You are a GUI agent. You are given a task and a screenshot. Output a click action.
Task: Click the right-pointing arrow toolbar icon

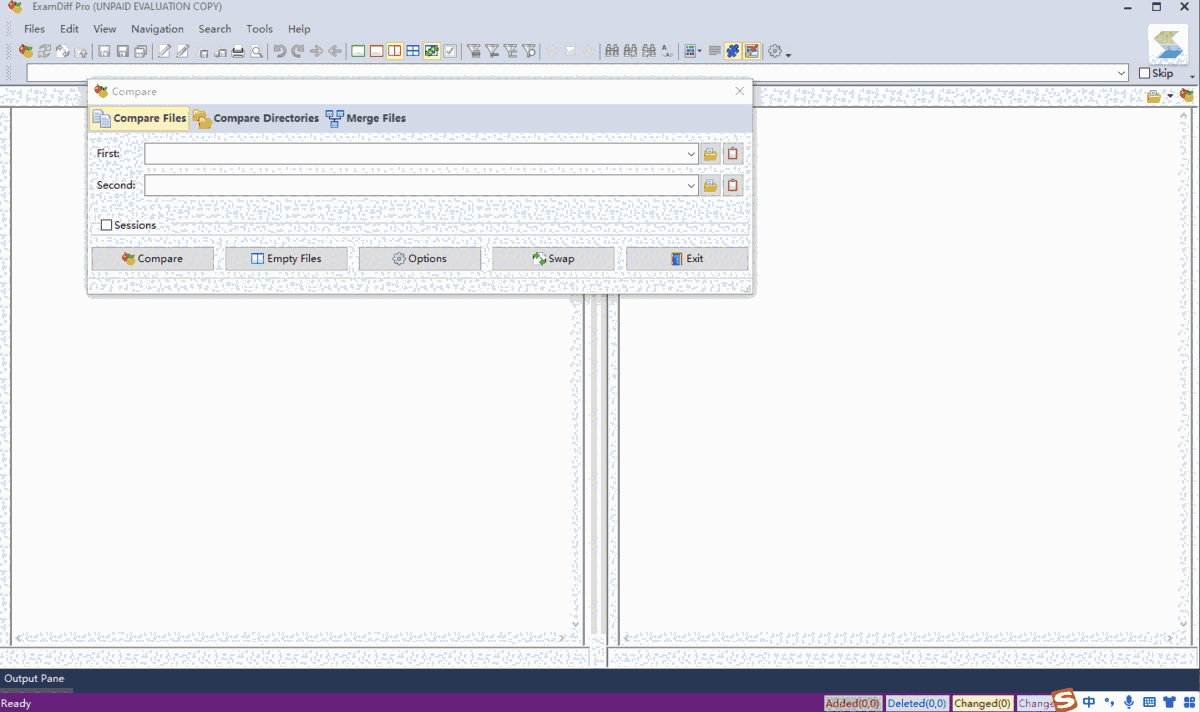[316, 51]
